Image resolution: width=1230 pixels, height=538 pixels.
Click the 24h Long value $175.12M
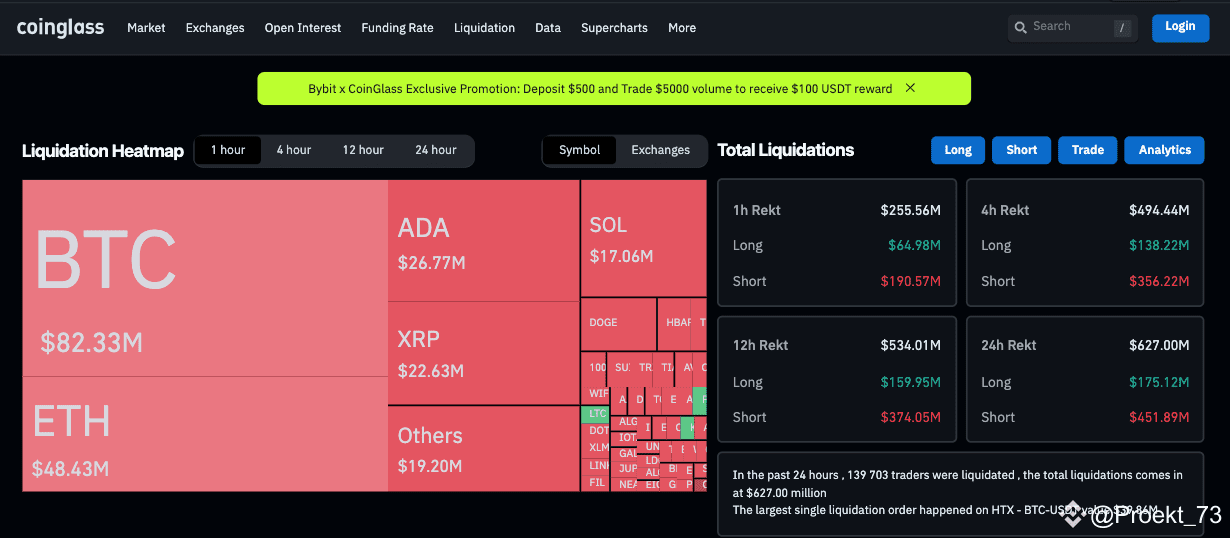click(1159, 382)
